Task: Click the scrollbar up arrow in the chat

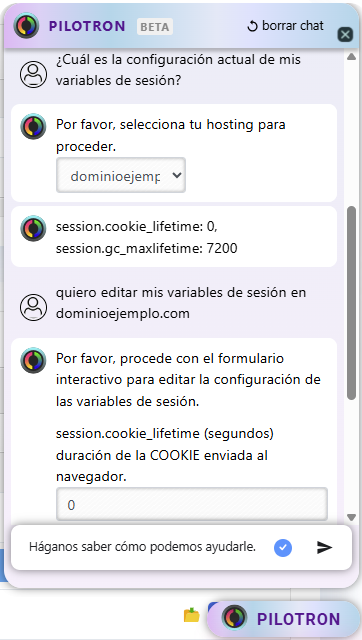Action: [x=351, y=57]
